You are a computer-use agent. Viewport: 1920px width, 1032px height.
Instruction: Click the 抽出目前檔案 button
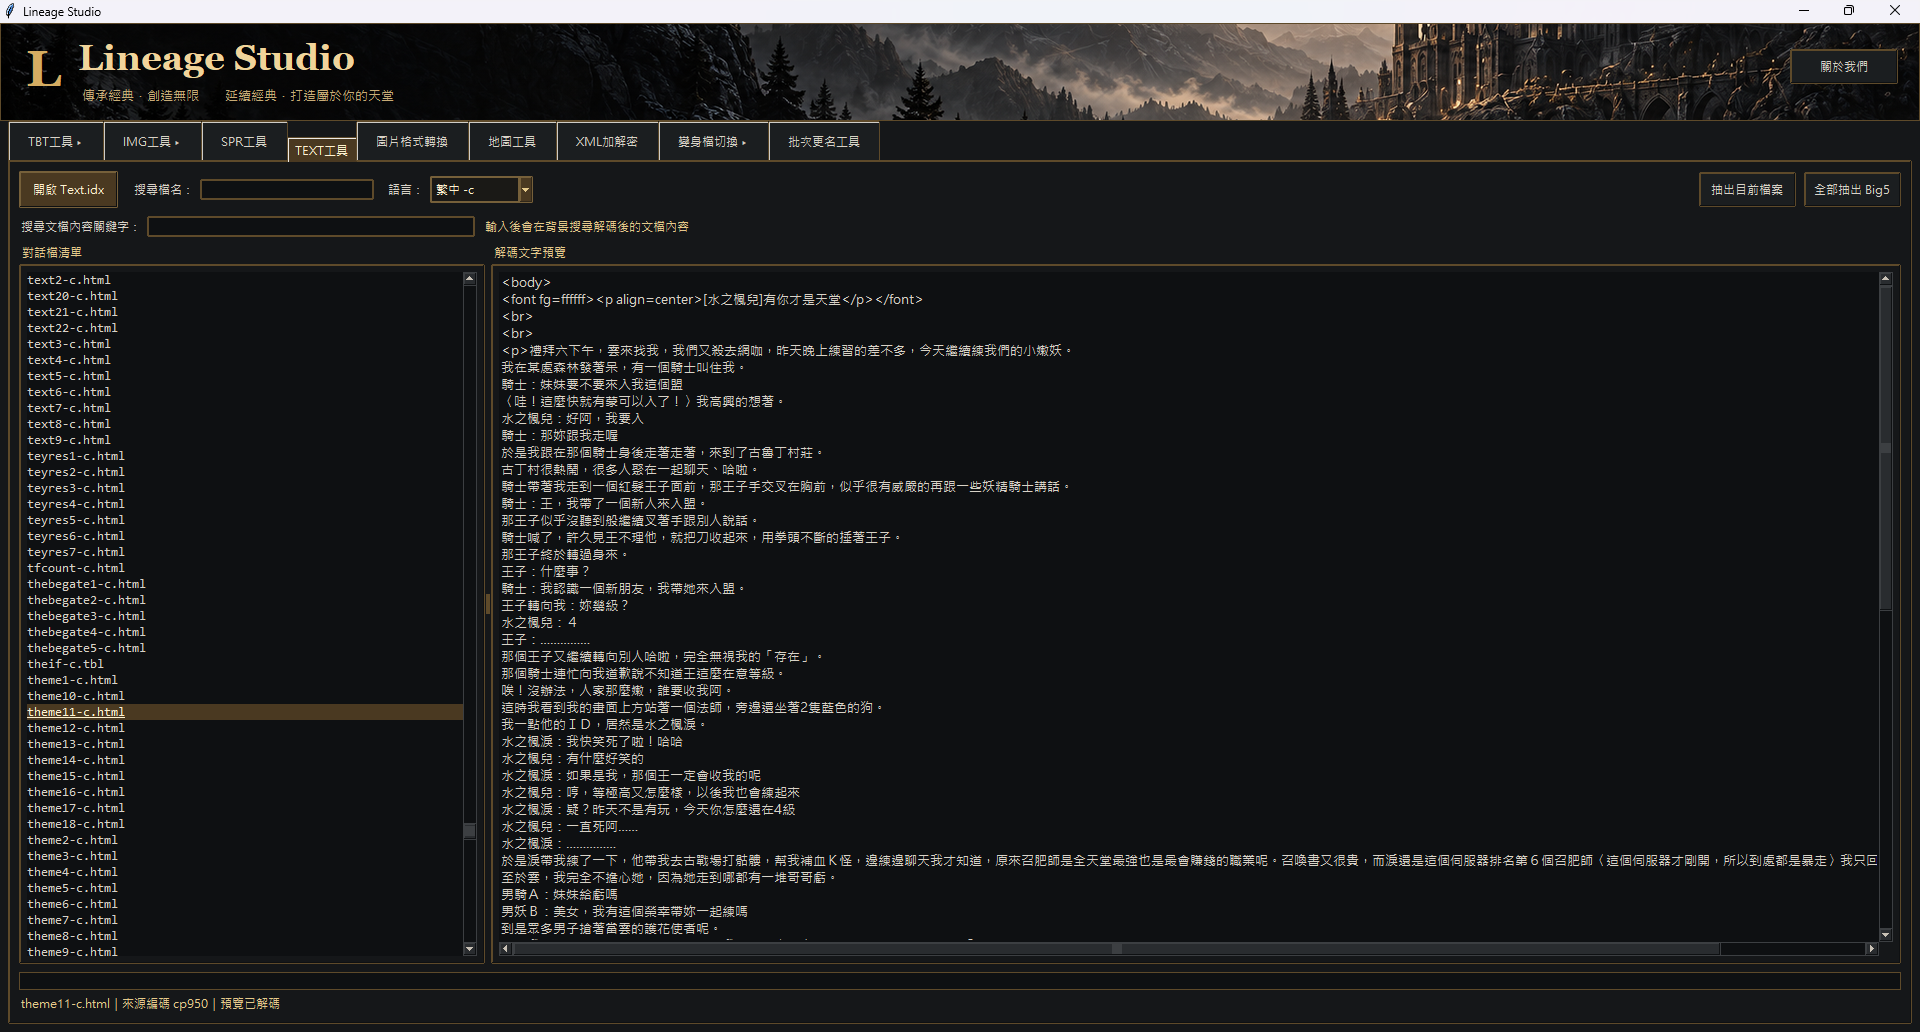coord(1747,190)
